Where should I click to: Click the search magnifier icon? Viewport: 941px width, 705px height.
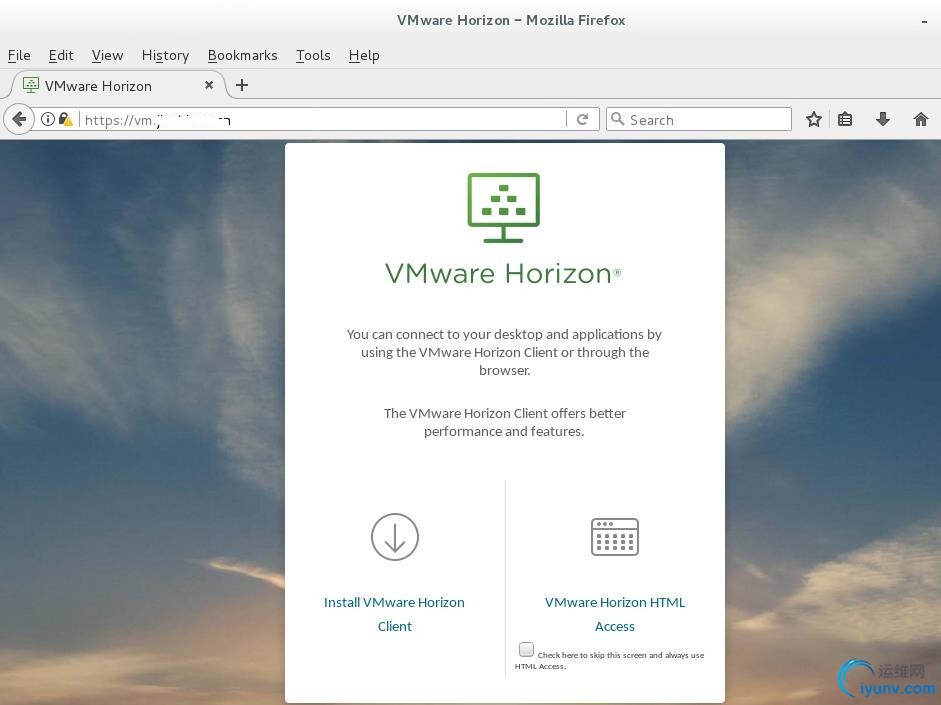pos(618,119)
